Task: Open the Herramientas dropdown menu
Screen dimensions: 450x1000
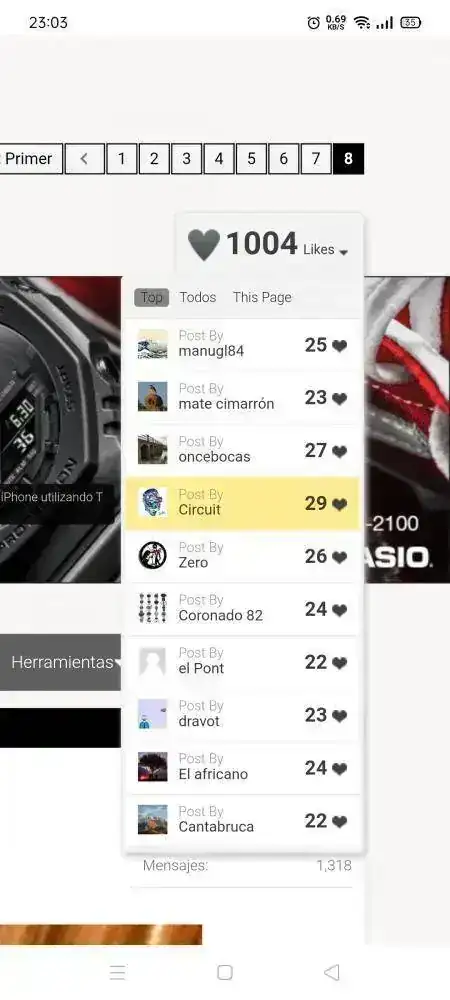Action: (x=61, y=662)
